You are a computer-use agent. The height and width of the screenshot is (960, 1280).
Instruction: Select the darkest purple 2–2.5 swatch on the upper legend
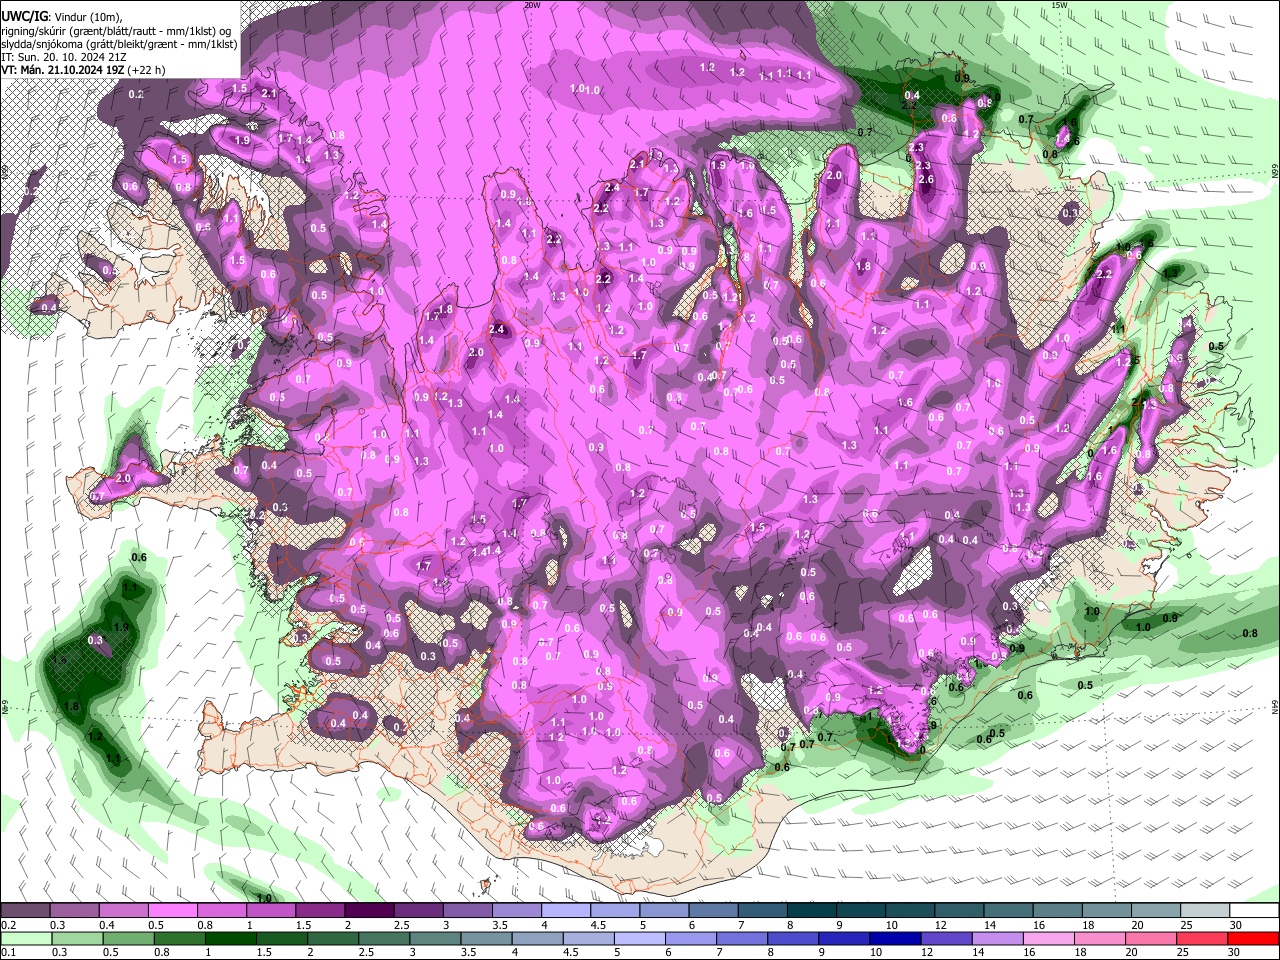[x=369, y=909]
